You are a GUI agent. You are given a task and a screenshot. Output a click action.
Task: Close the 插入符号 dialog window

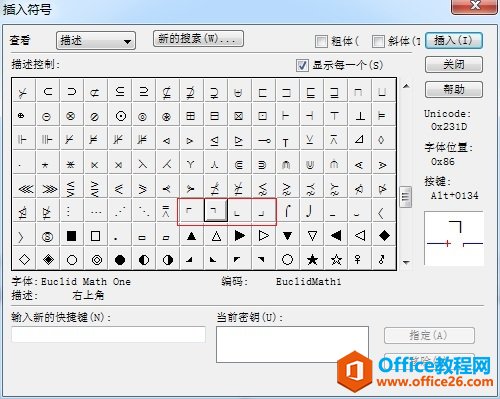point(475,6)
